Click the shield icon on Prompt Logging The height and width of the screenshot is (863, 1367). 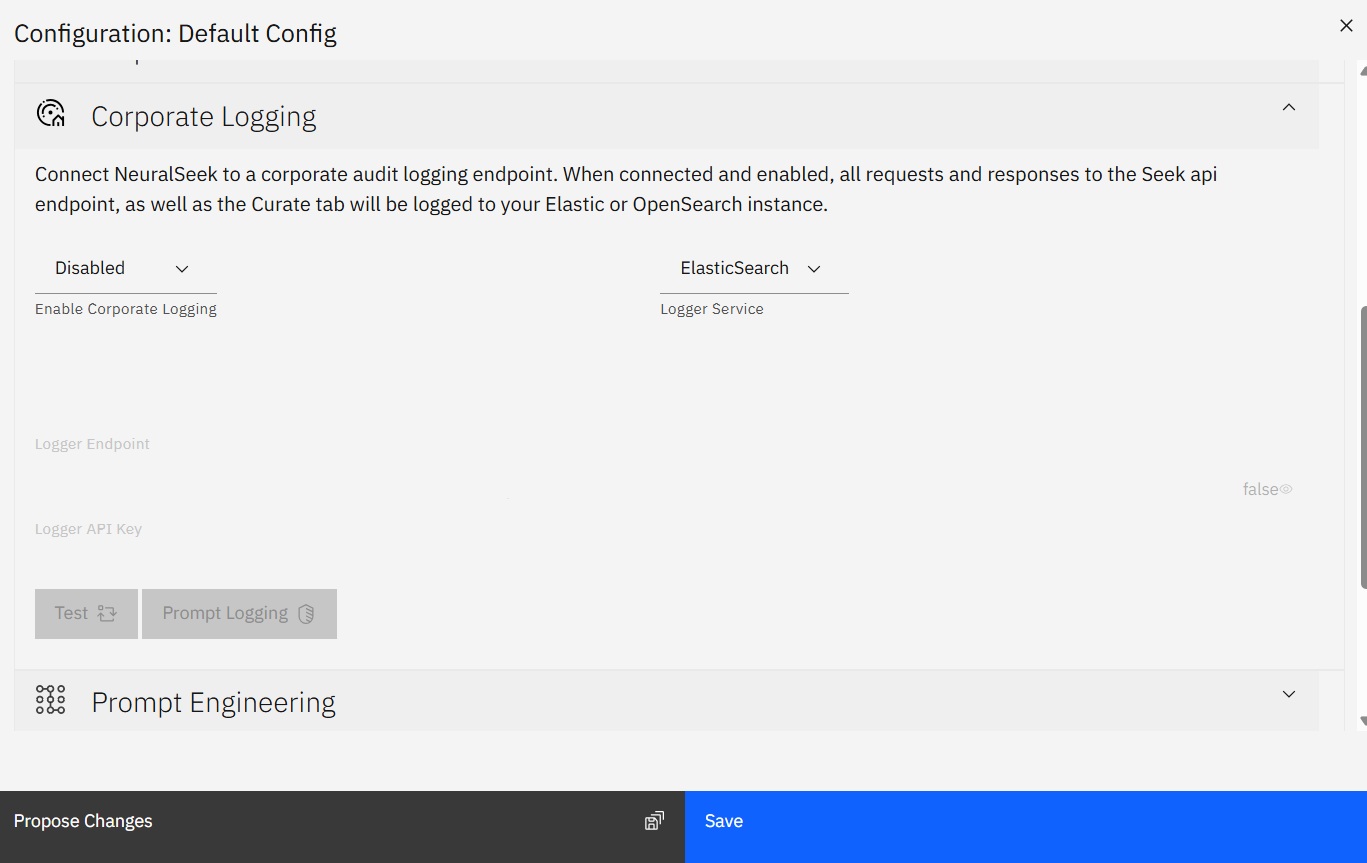coord(307,614)
